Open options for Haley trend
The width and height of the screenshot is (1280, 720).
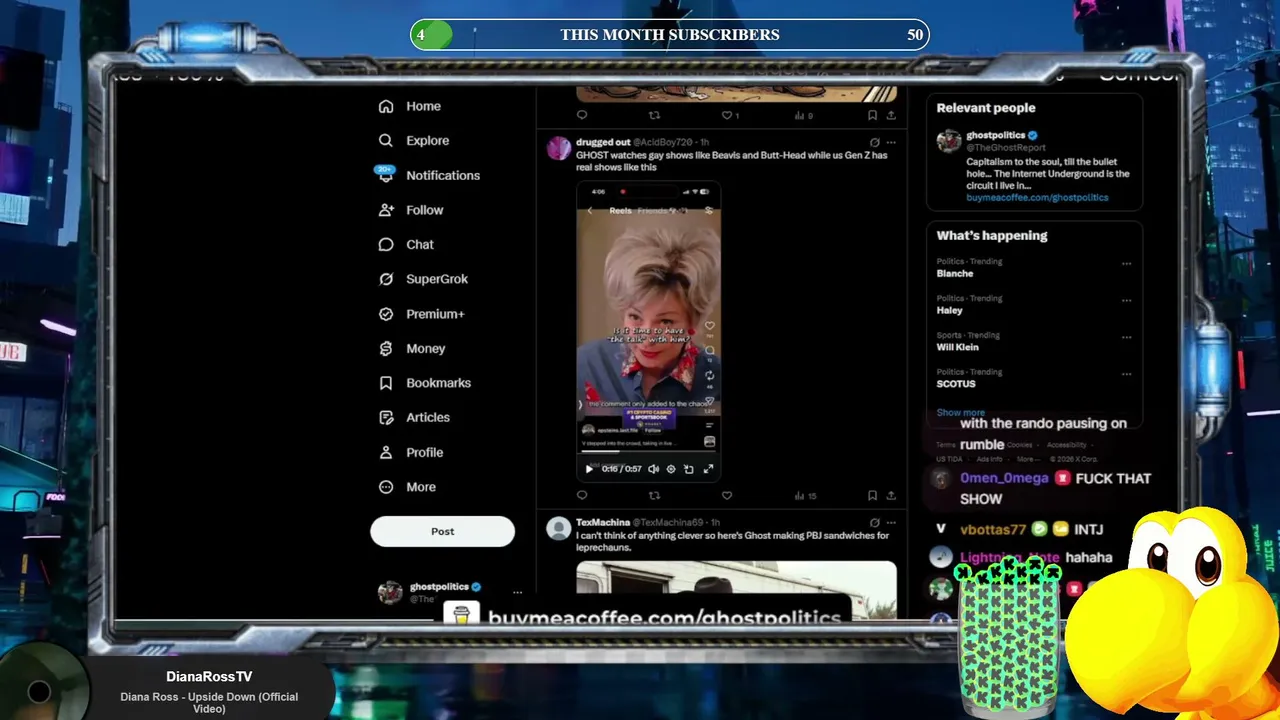pos(1126,301)
